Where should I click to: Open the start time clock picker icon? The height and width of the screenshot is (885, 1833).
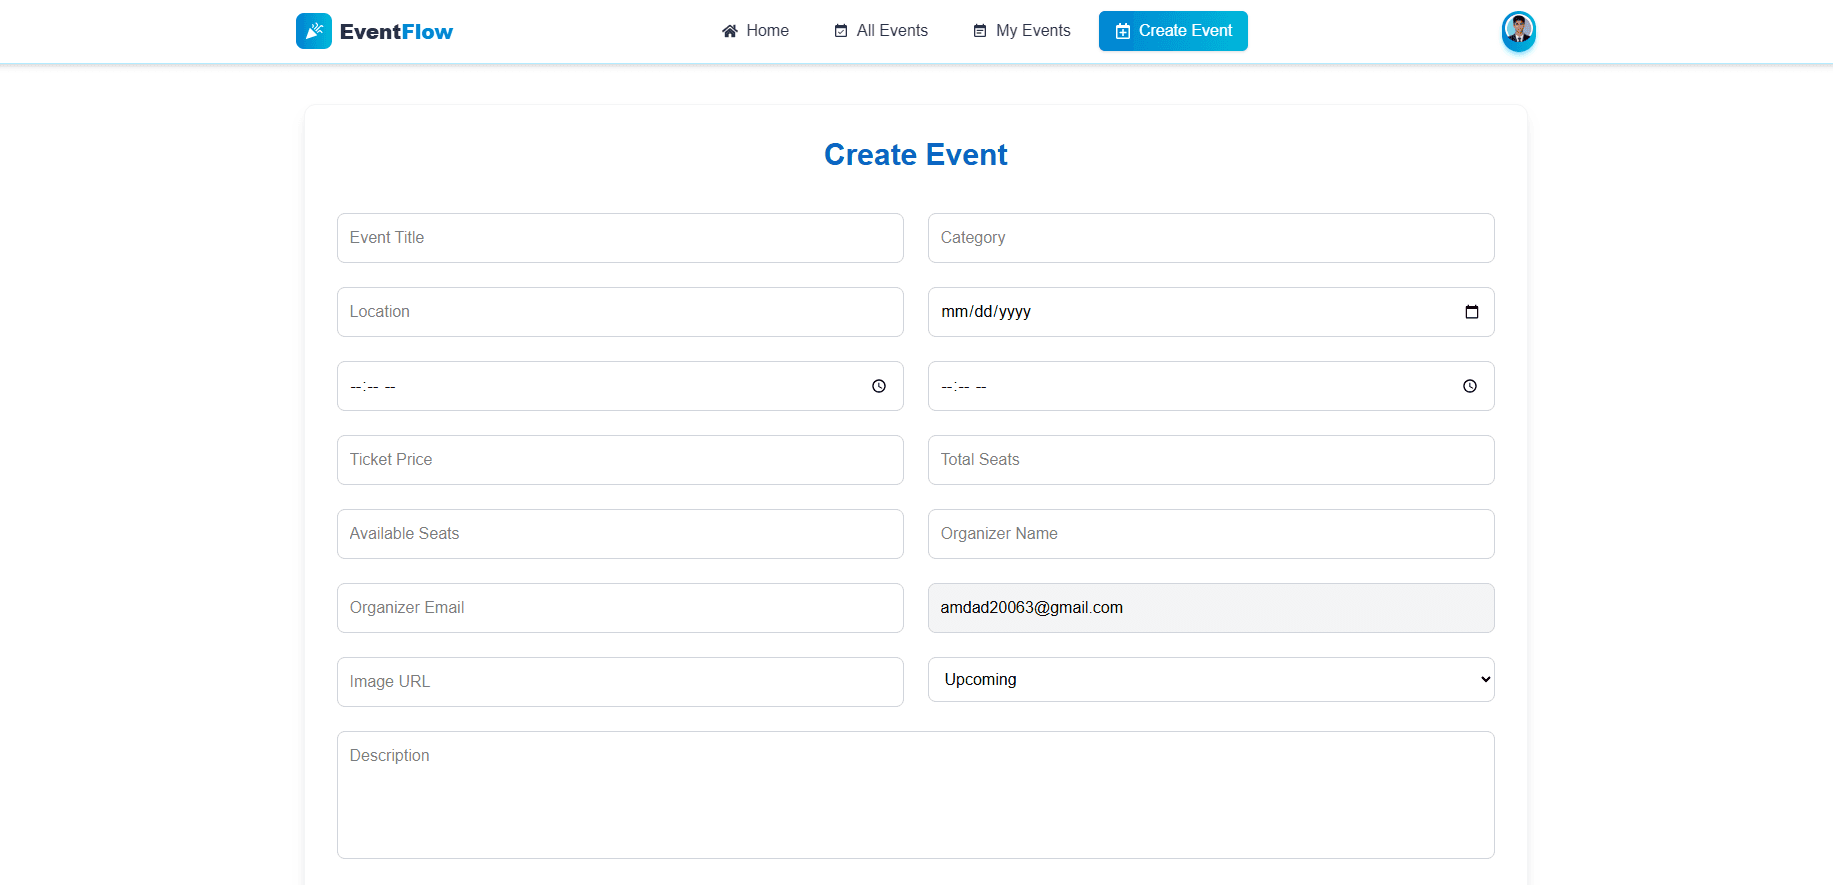[x=879, y=386]
